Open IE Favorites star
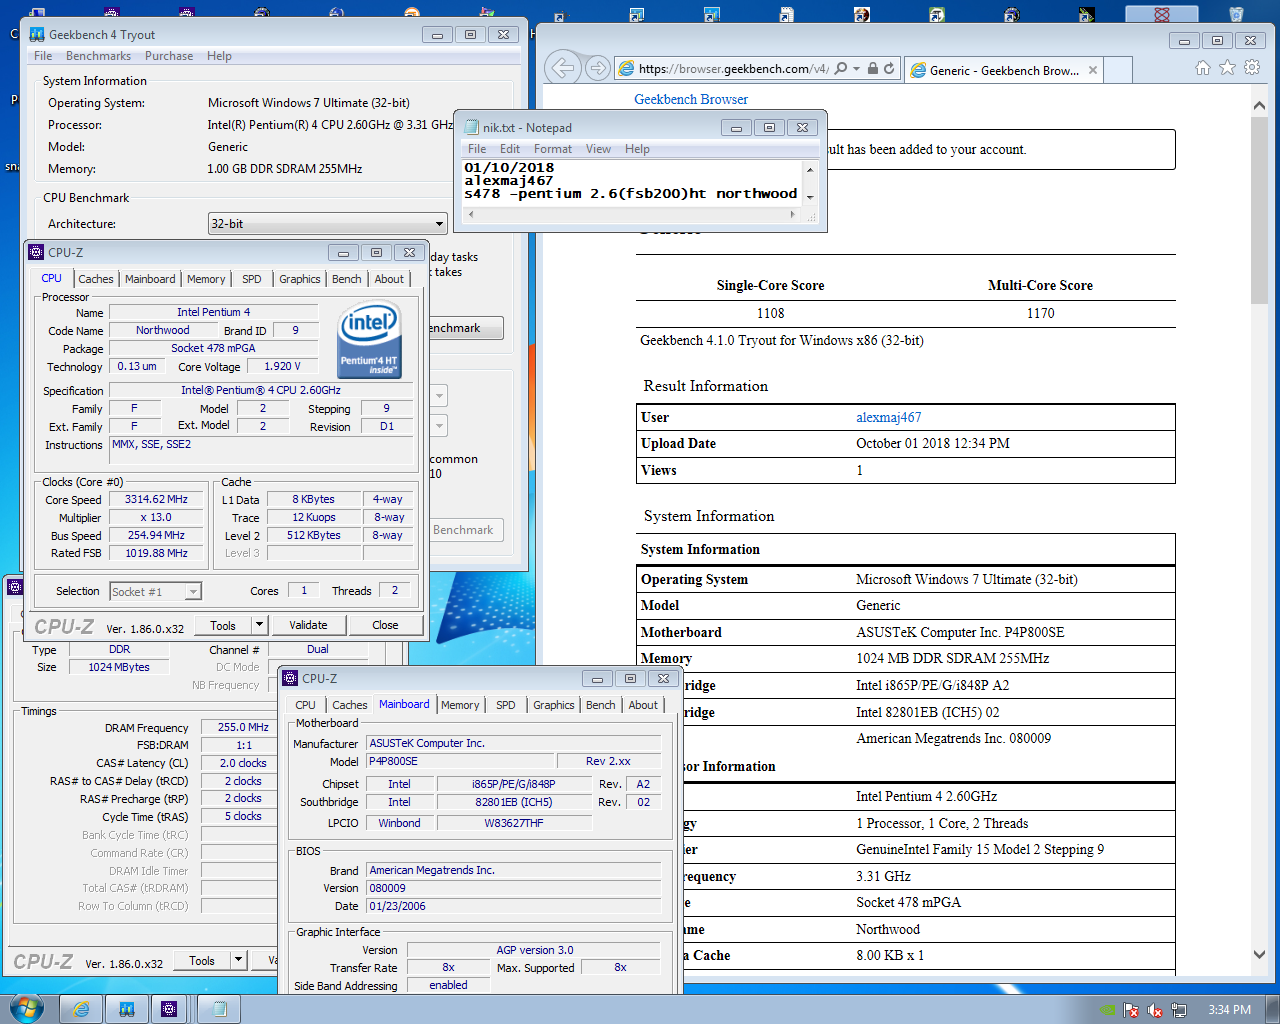This screenshot has height=1024, width=1280. tap(1227, 68)
